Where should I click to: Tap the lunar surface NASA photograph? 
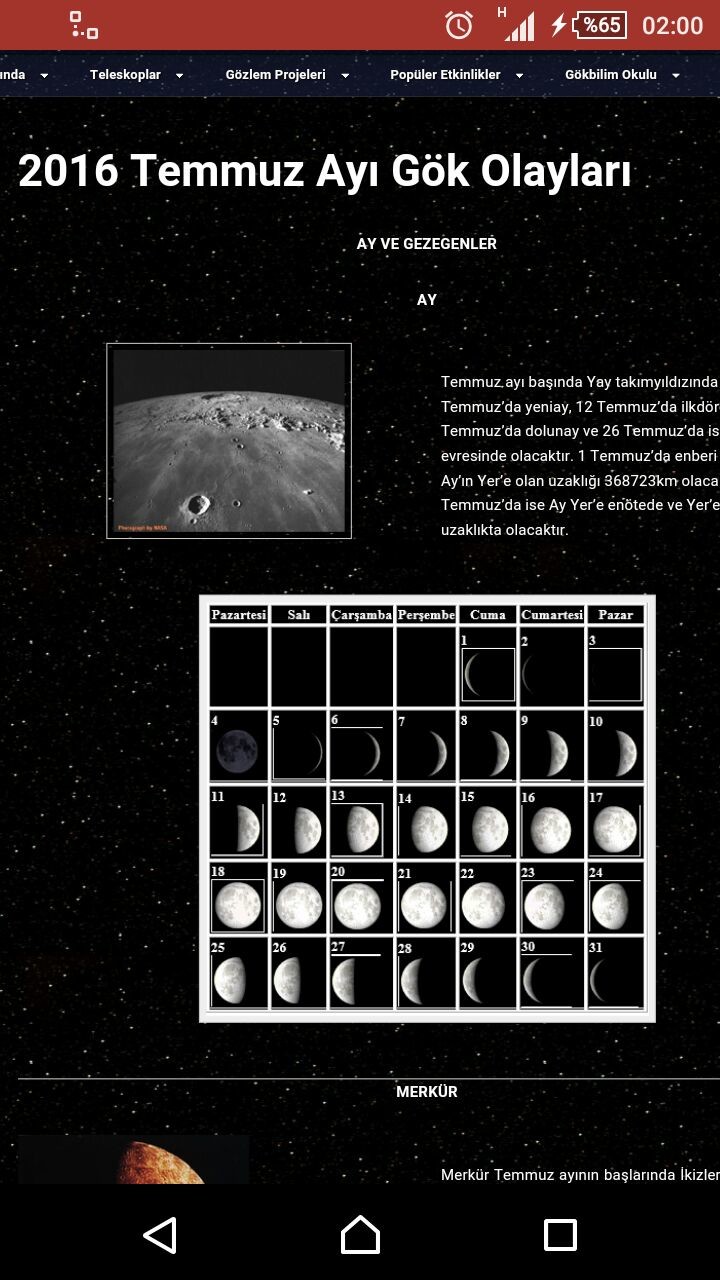point(229,441)
